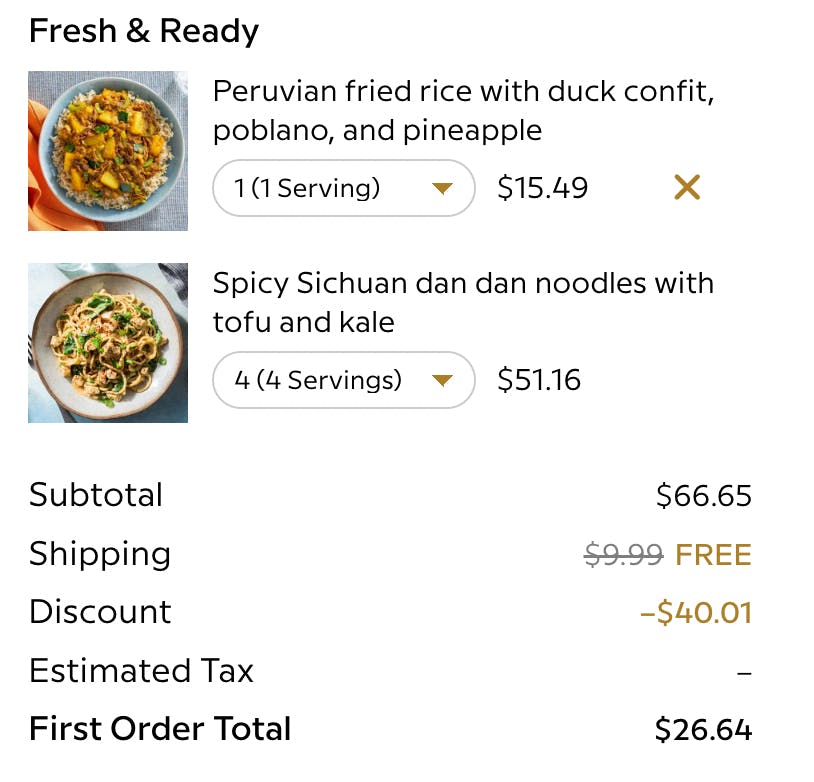Click the "Fresh & Ready" section heading

(144, 31)
